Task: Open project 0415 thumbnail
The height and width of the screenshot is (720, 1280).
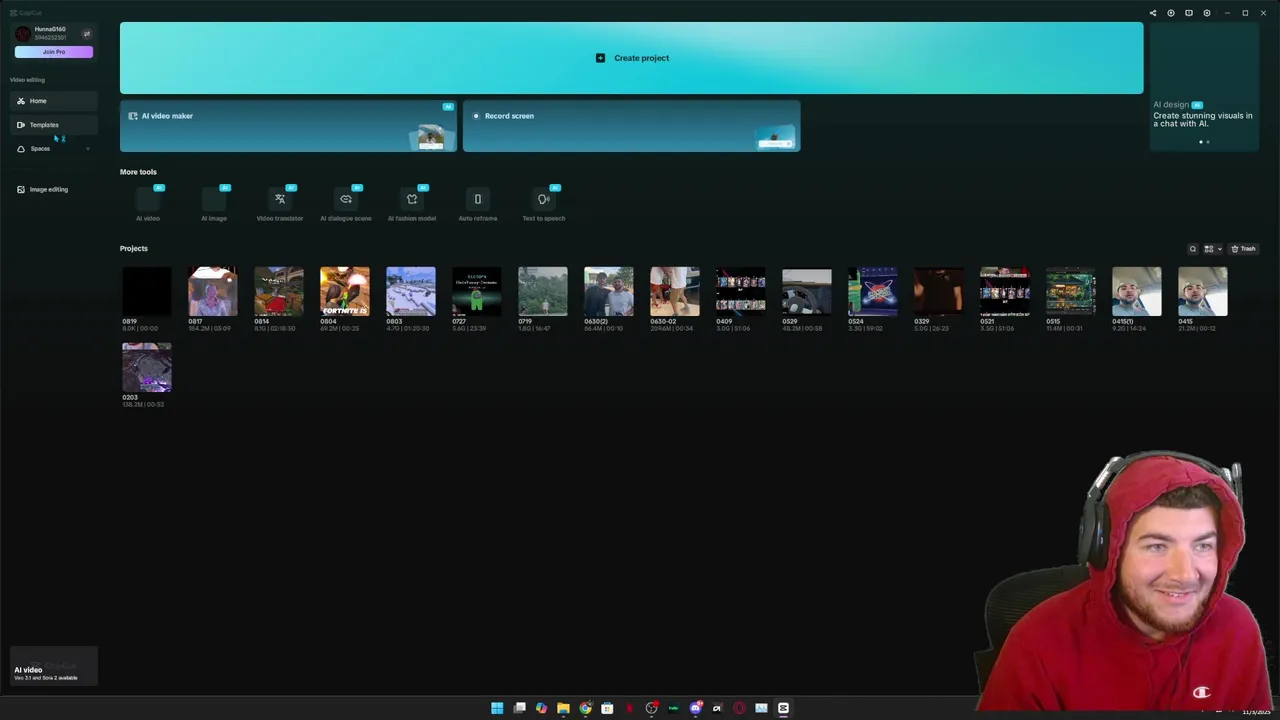Action: click(x=1203, y=291)
